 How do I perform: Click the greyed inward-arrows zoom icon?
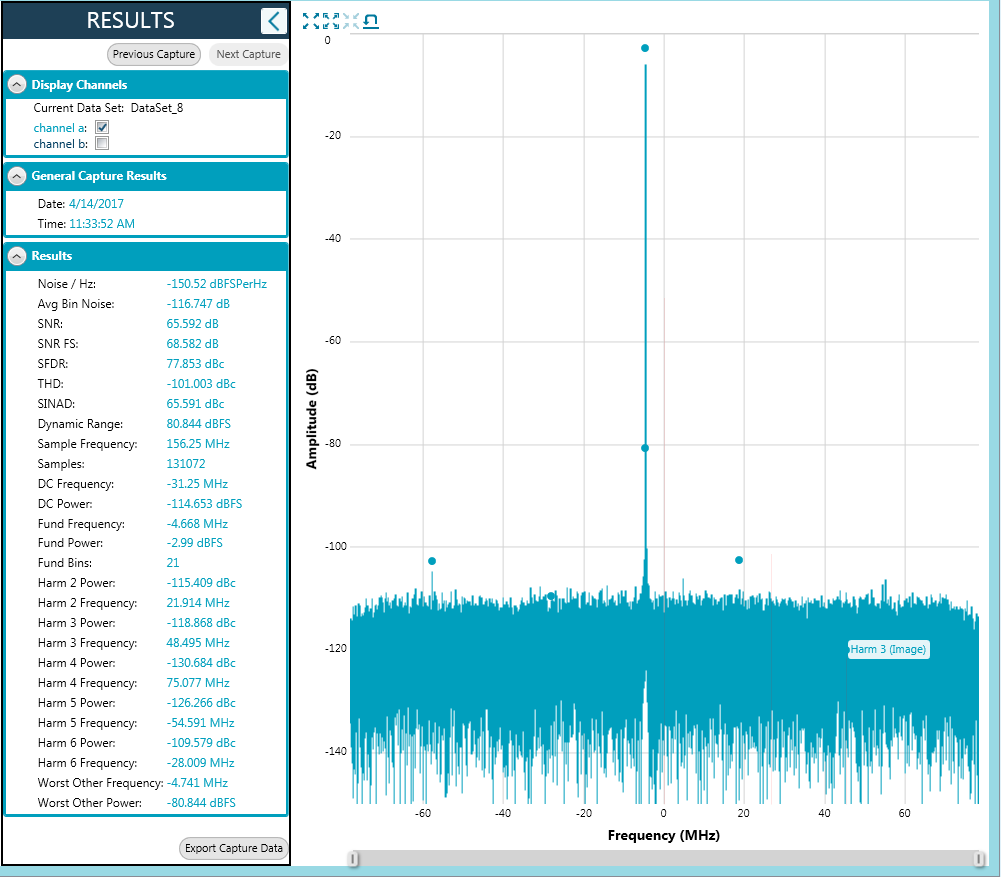pos(350,21)
